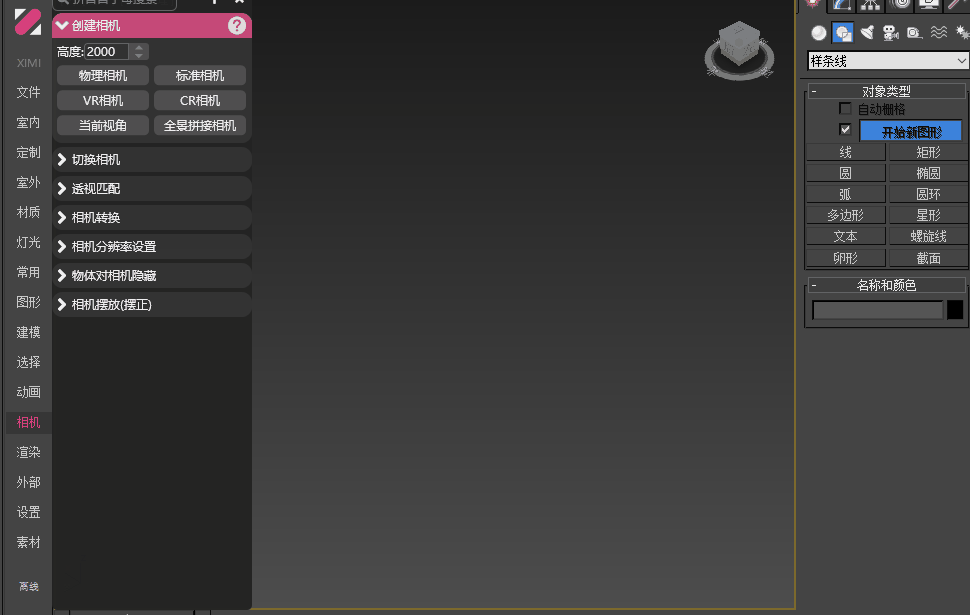Open the 样条线 dropdown list
Viewport: 970px width, 615px height.
[888, 61]
